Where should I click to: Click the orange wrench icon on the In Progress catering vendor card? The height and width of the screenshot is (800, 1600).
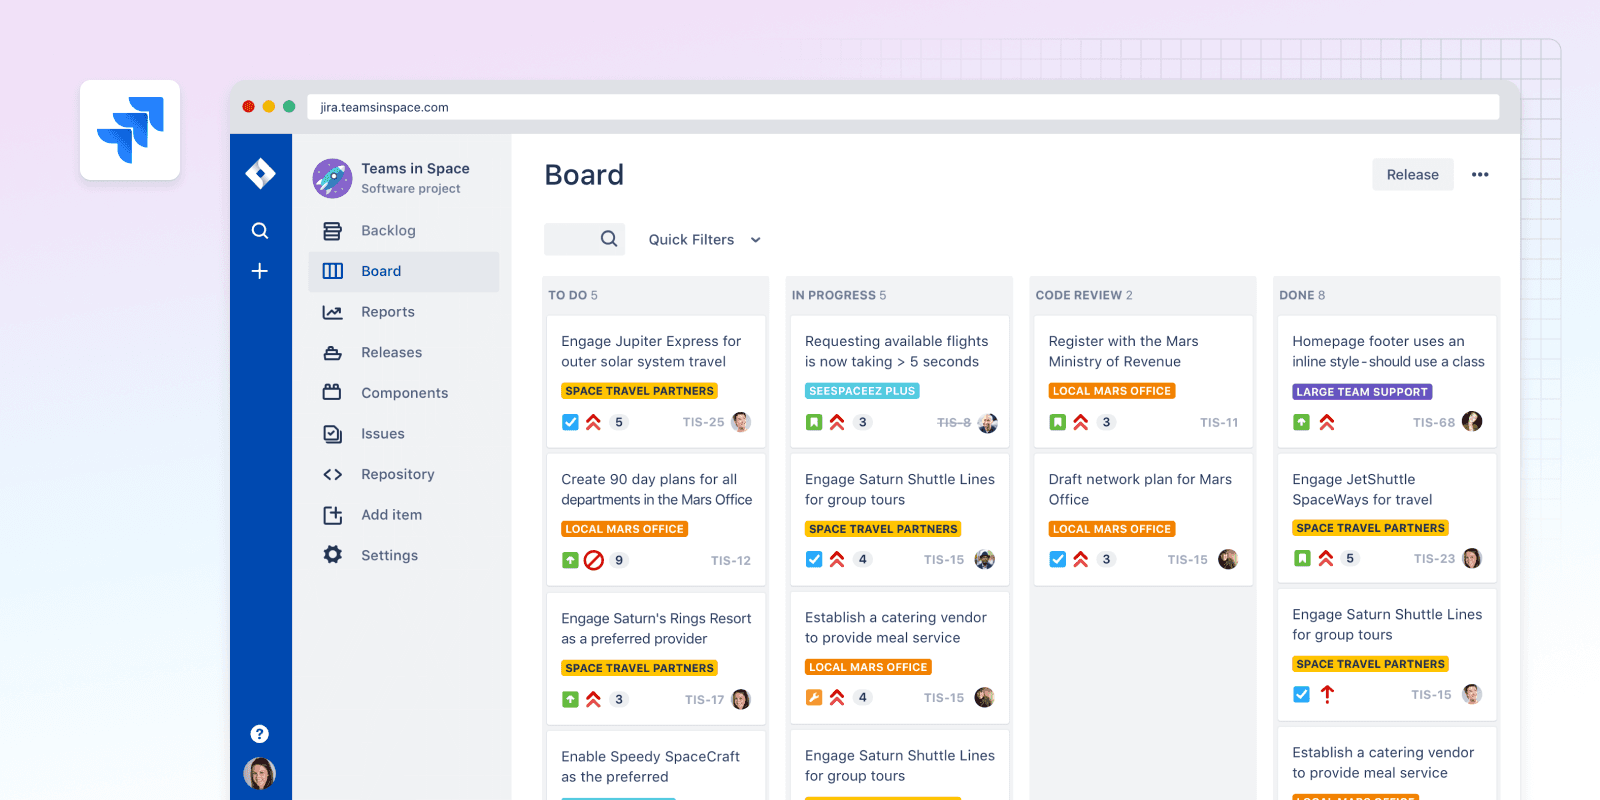point(814,697)
